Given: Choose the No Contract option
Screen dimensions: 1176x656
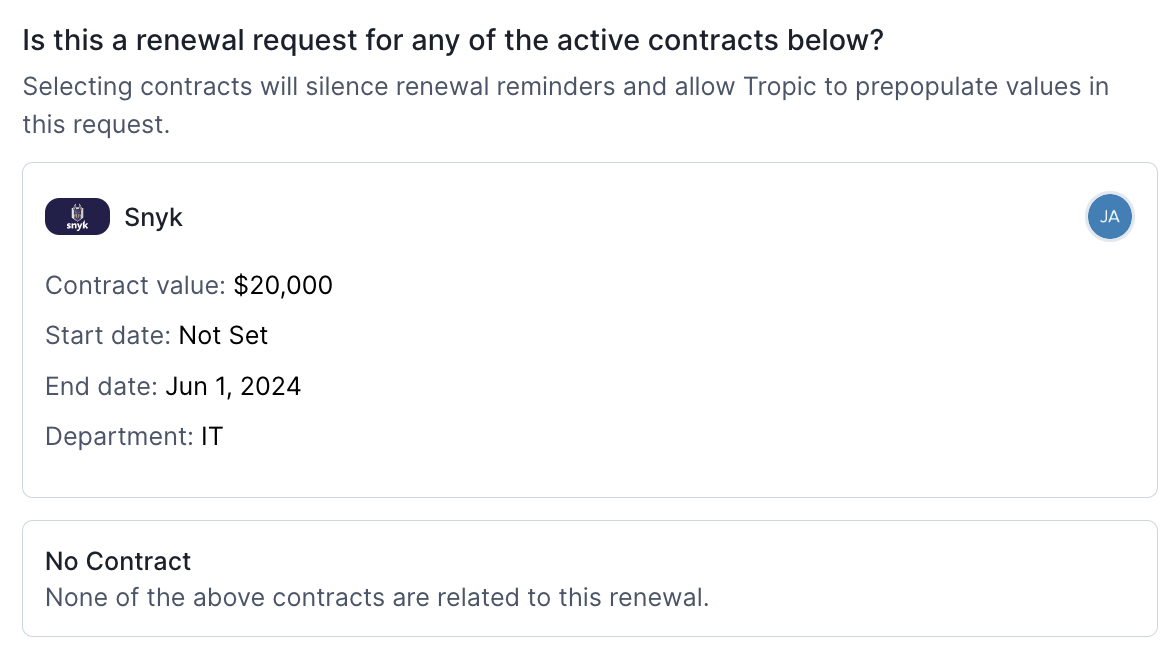Looking at the screenshot, I should click(590, 579).
